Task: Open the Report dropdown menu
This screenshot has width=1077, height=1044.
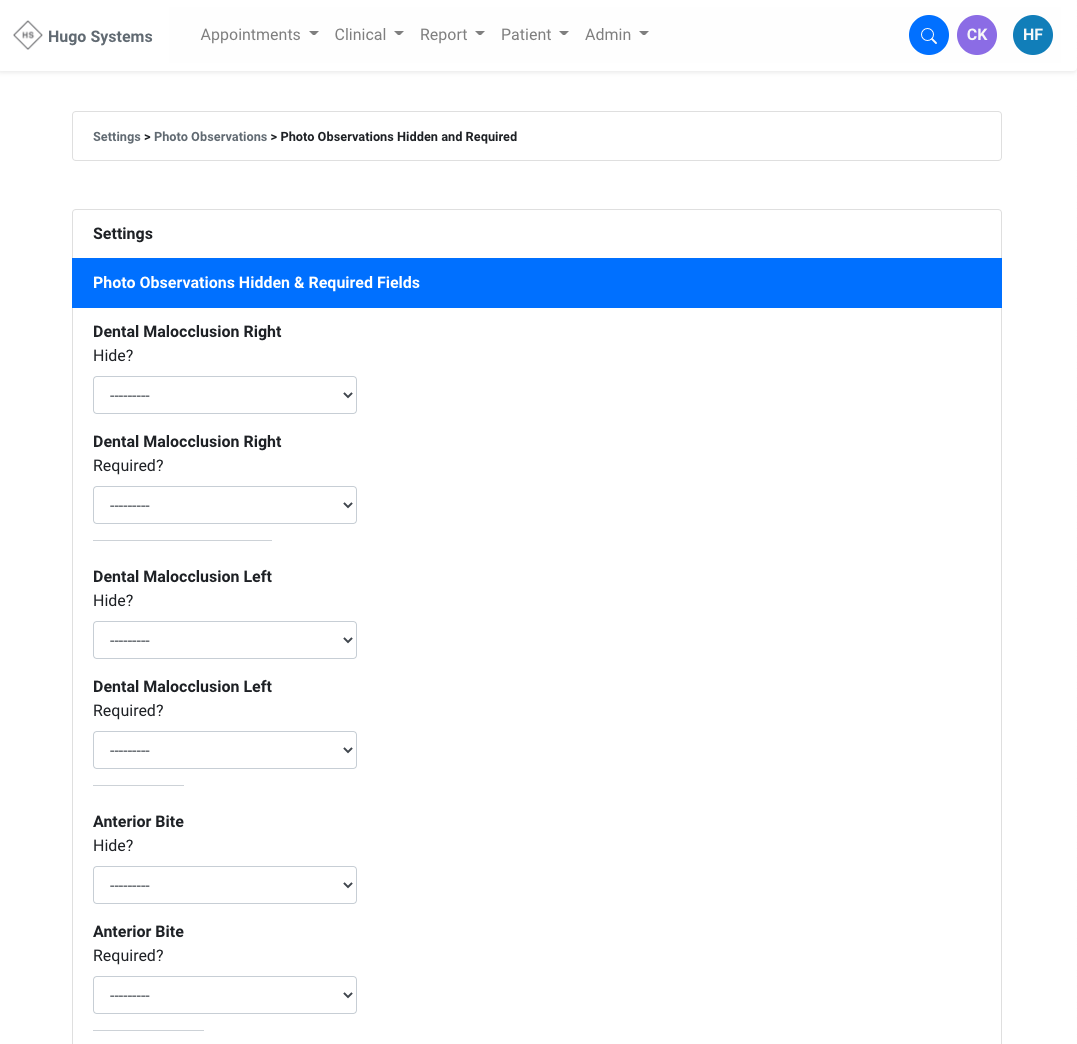Action: tap(452, 35)
